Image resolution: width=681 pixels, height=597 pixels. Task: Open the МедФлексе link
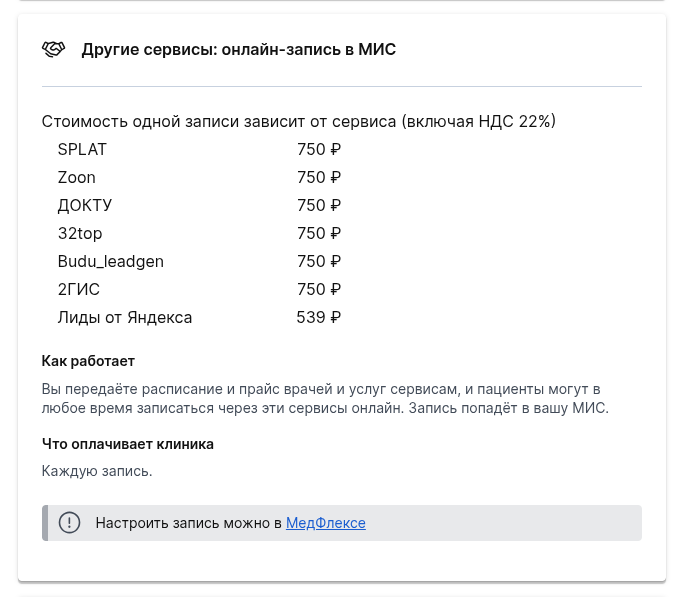tap(325, 523)
